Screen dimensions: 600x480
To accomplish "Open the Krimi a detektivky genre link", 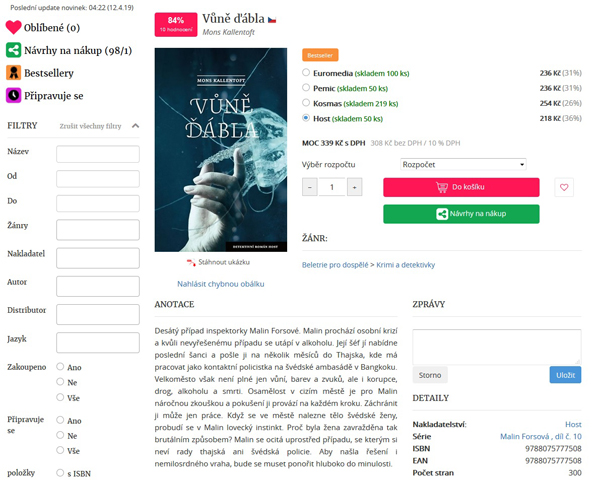I will [406, 265].
